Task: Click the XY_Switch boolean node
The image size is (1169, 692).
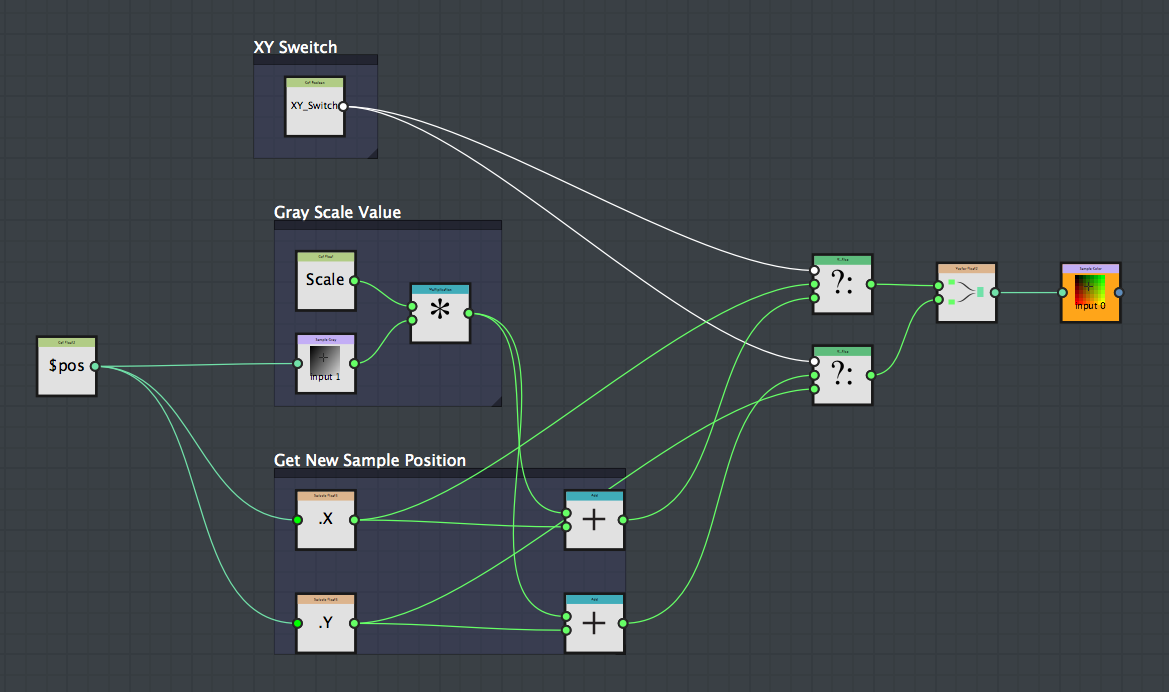Action: point(313,104)
